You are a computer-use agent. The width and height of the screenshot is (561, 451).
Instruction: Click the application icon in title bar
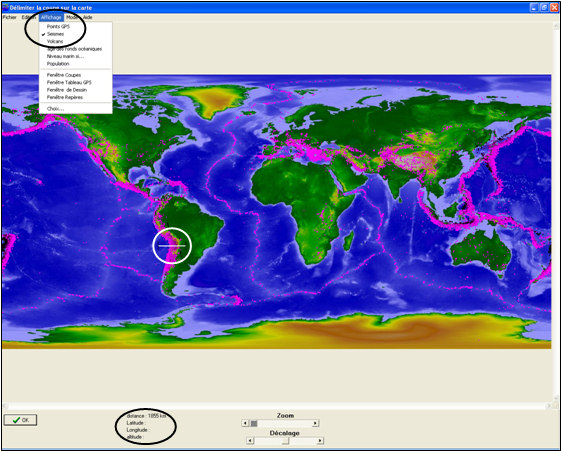[5, 7]
